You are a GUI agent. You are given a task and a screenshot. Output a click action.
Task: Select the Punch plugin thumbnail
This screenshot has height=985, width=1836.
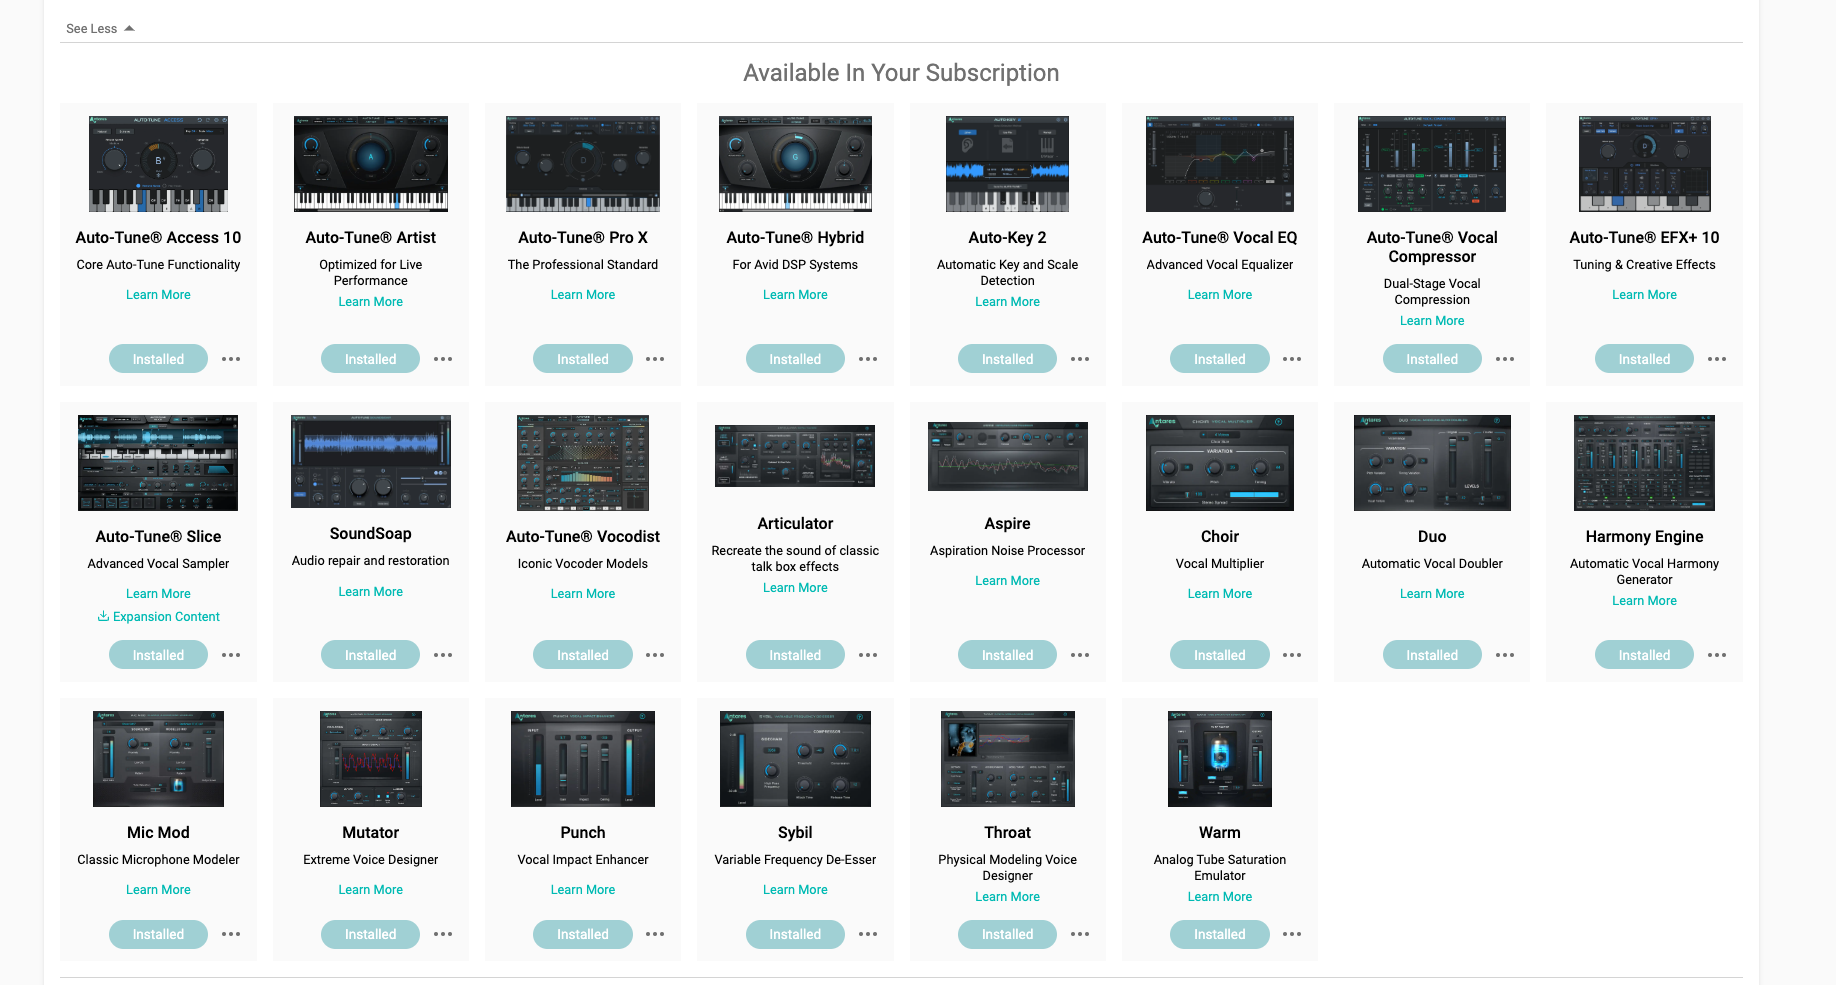tap(583, 759)
